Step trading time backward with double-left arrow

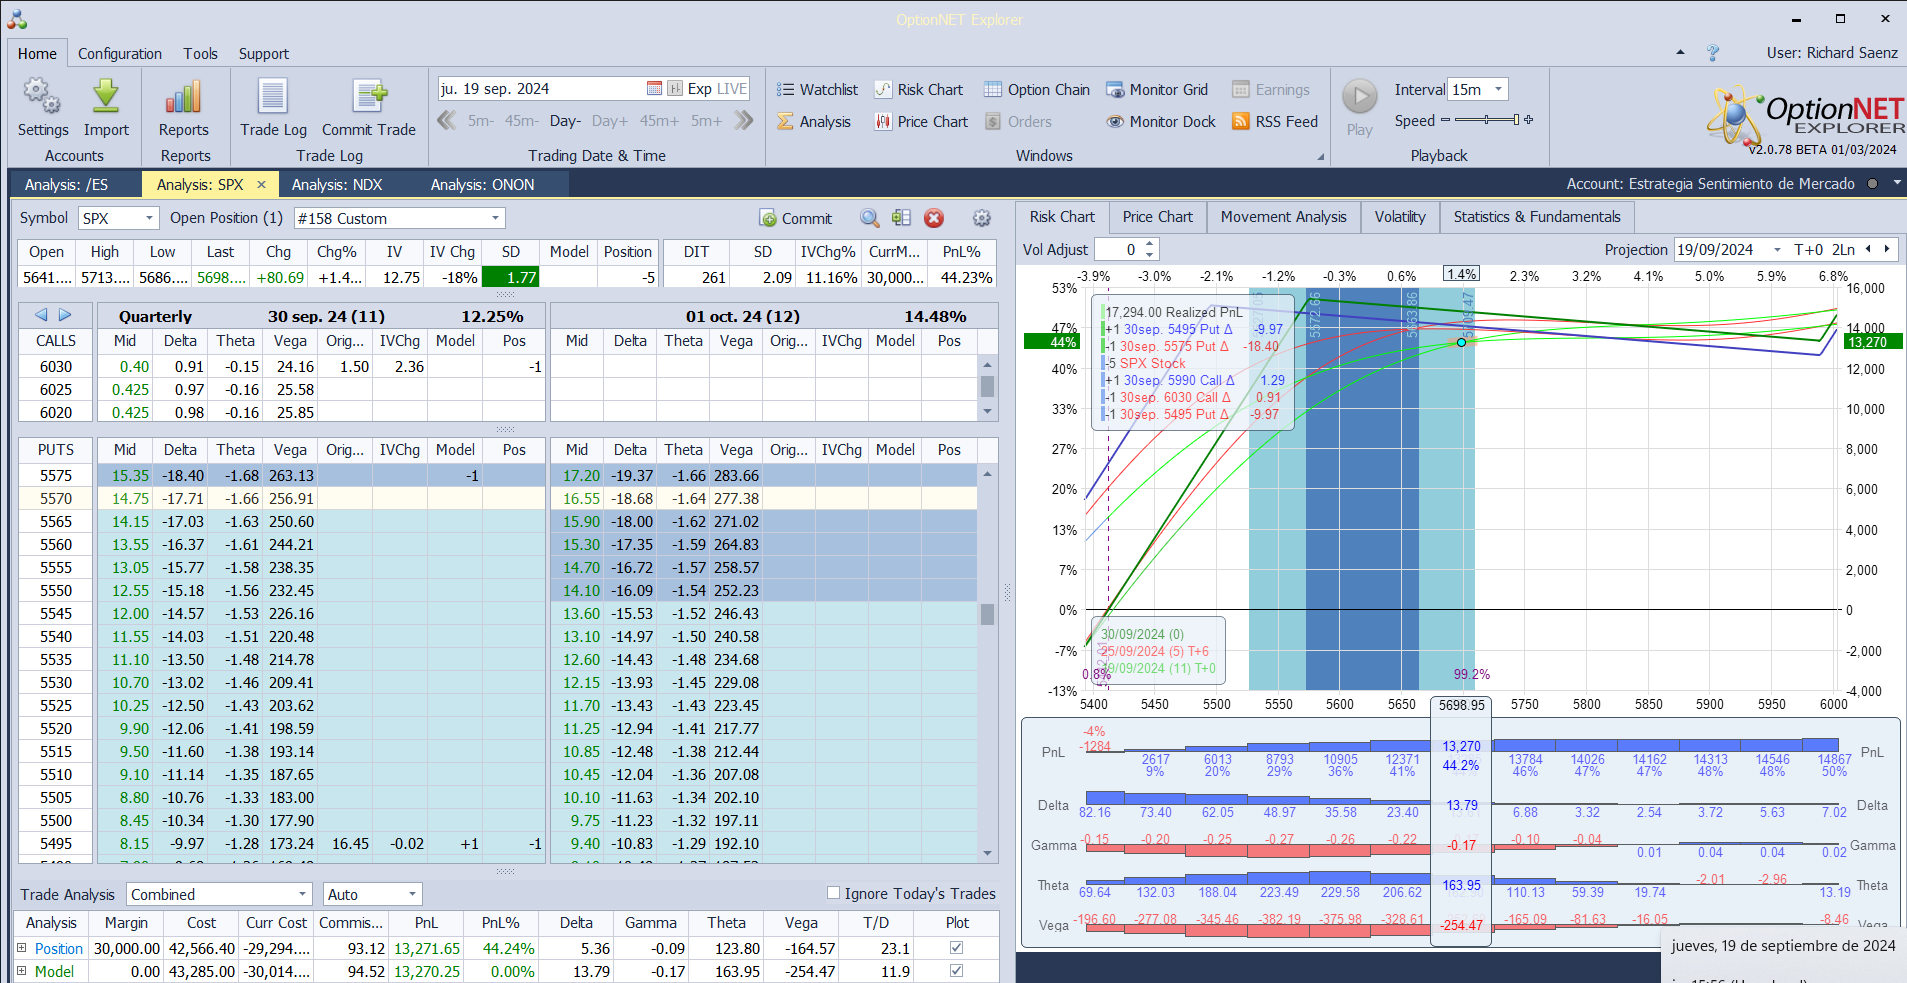pyautogui.click(x=447, y=121)
